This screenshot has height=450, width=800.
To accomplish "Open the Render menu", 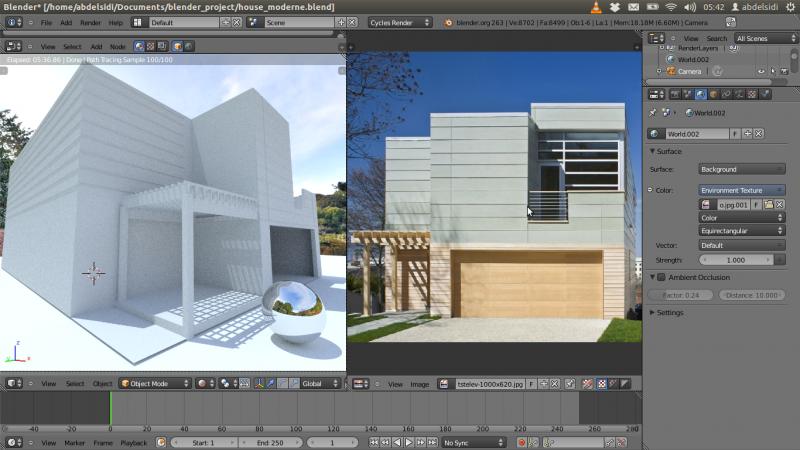I will tap(90, 22).
